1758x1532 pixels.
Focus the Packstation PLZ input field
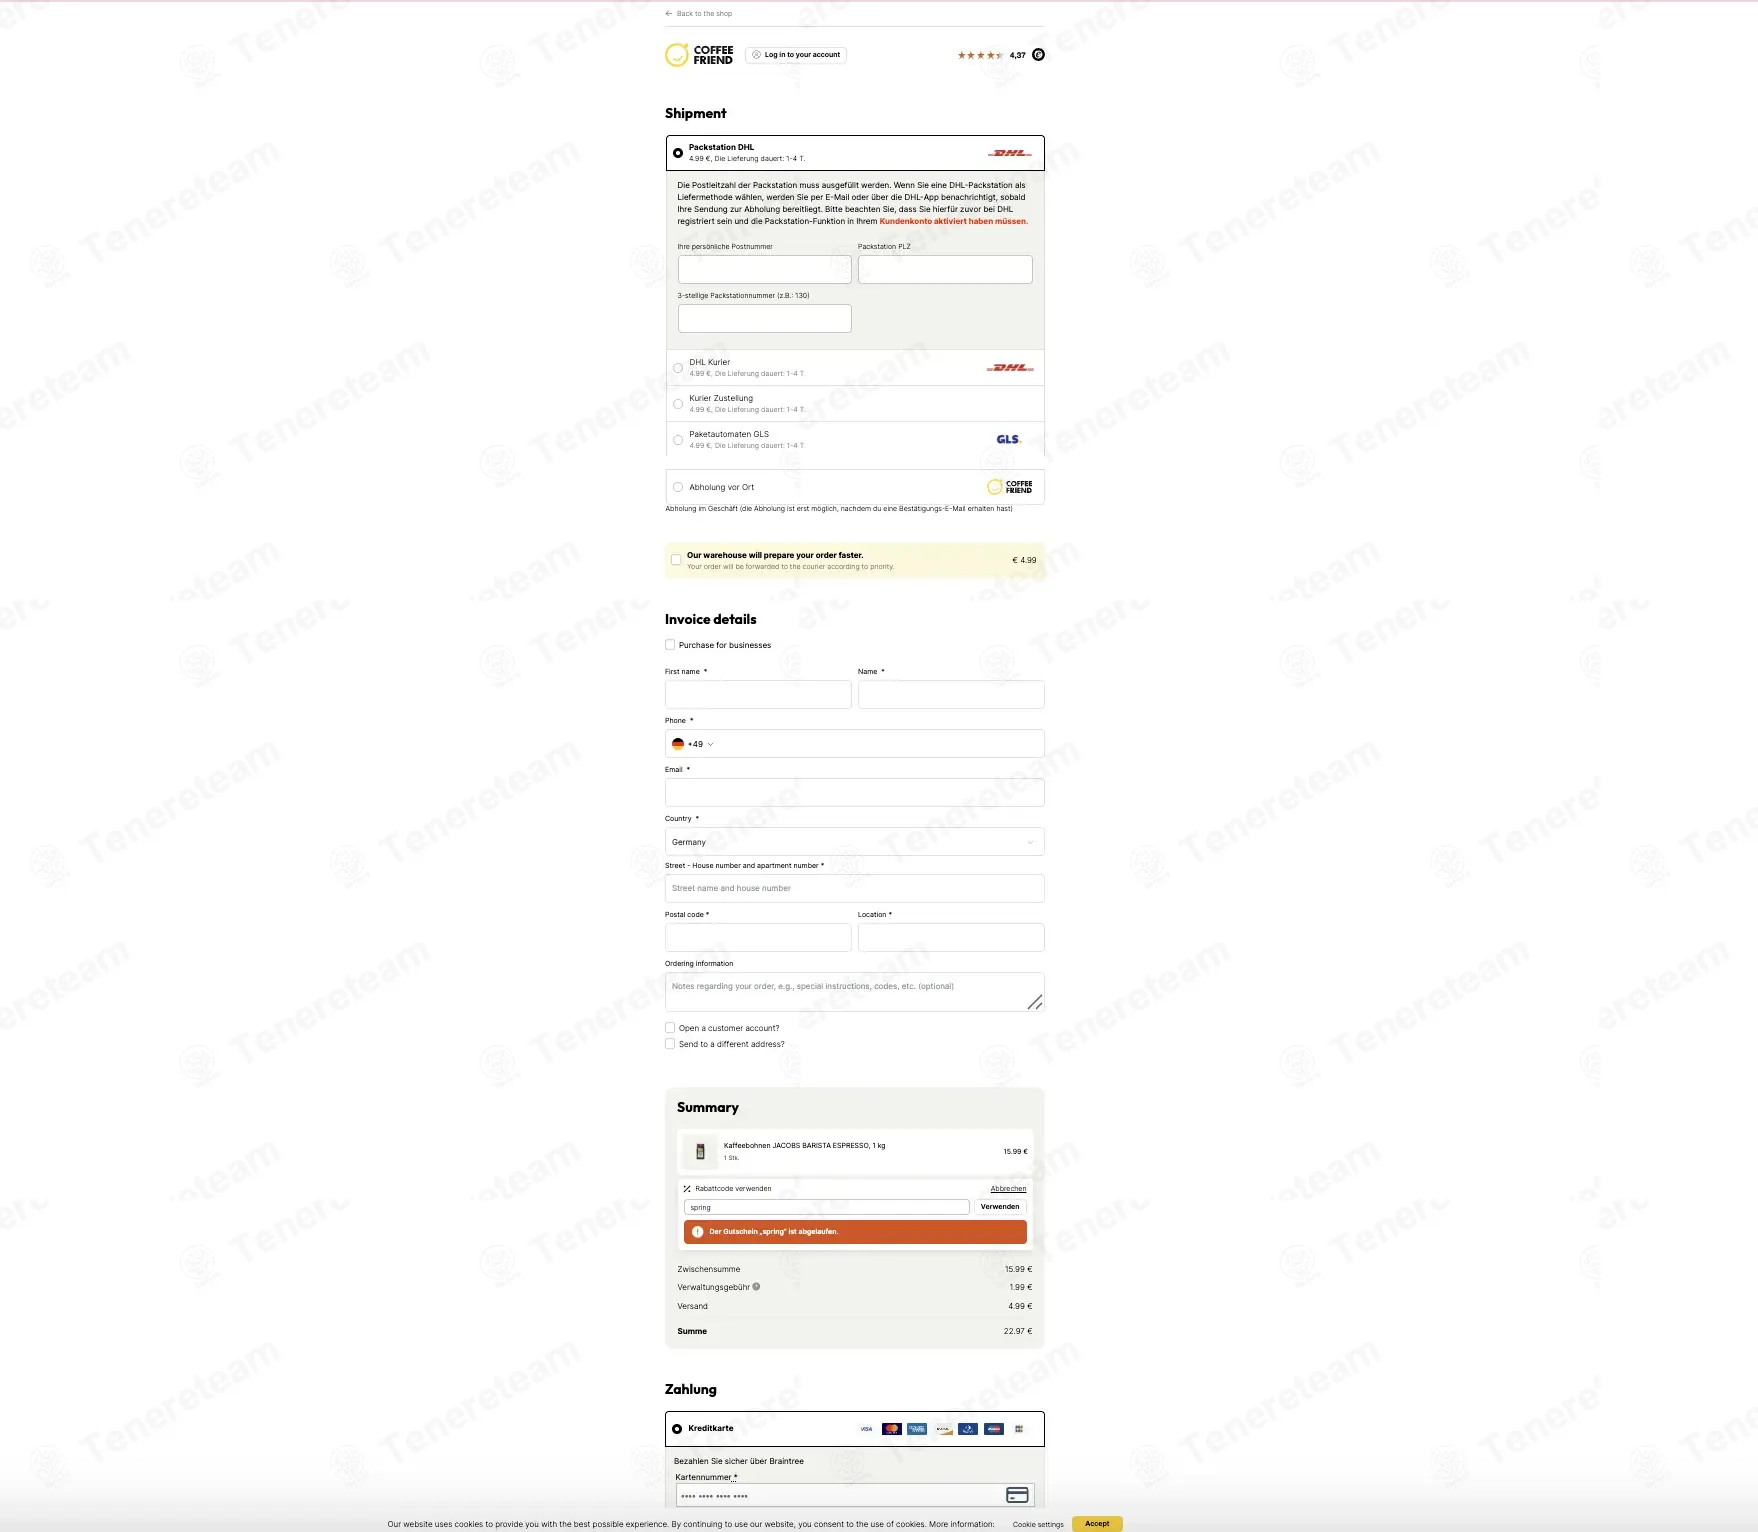pos(945,269)
